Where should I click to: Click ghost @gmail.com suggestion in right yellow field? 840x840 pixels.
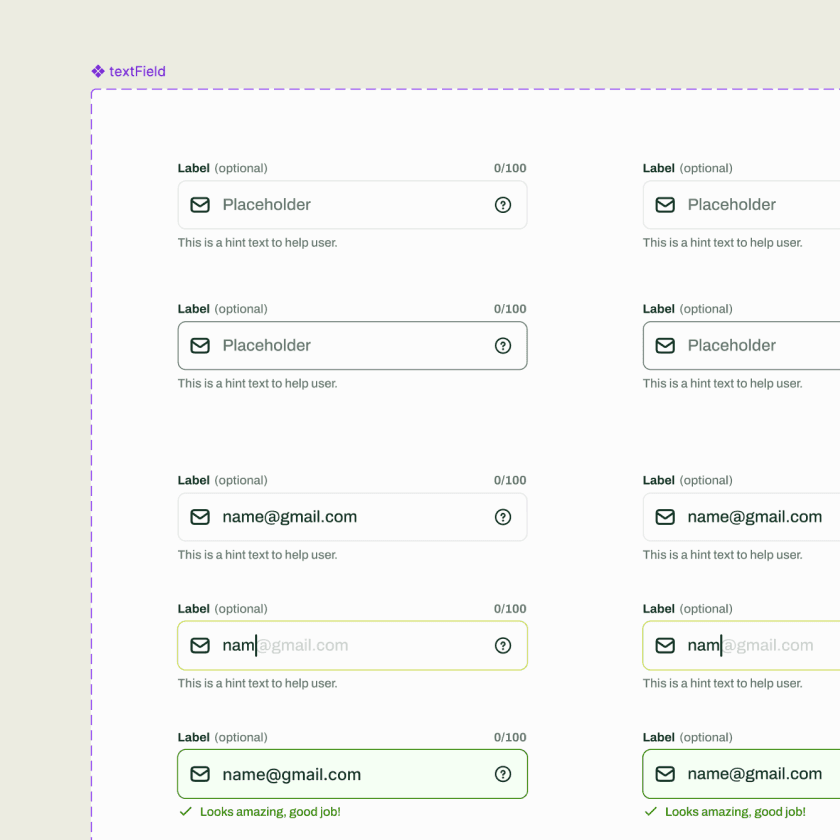tap(768, 646)
